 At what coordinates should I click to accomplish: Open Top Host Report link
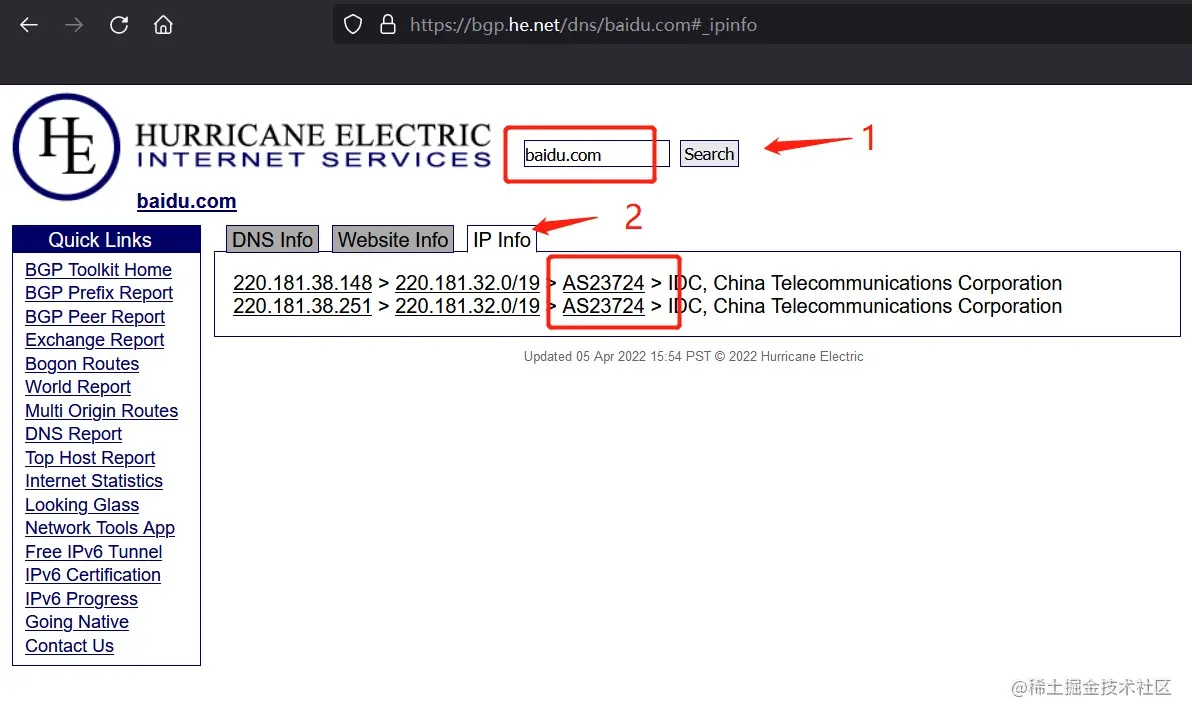coord(90,458)
